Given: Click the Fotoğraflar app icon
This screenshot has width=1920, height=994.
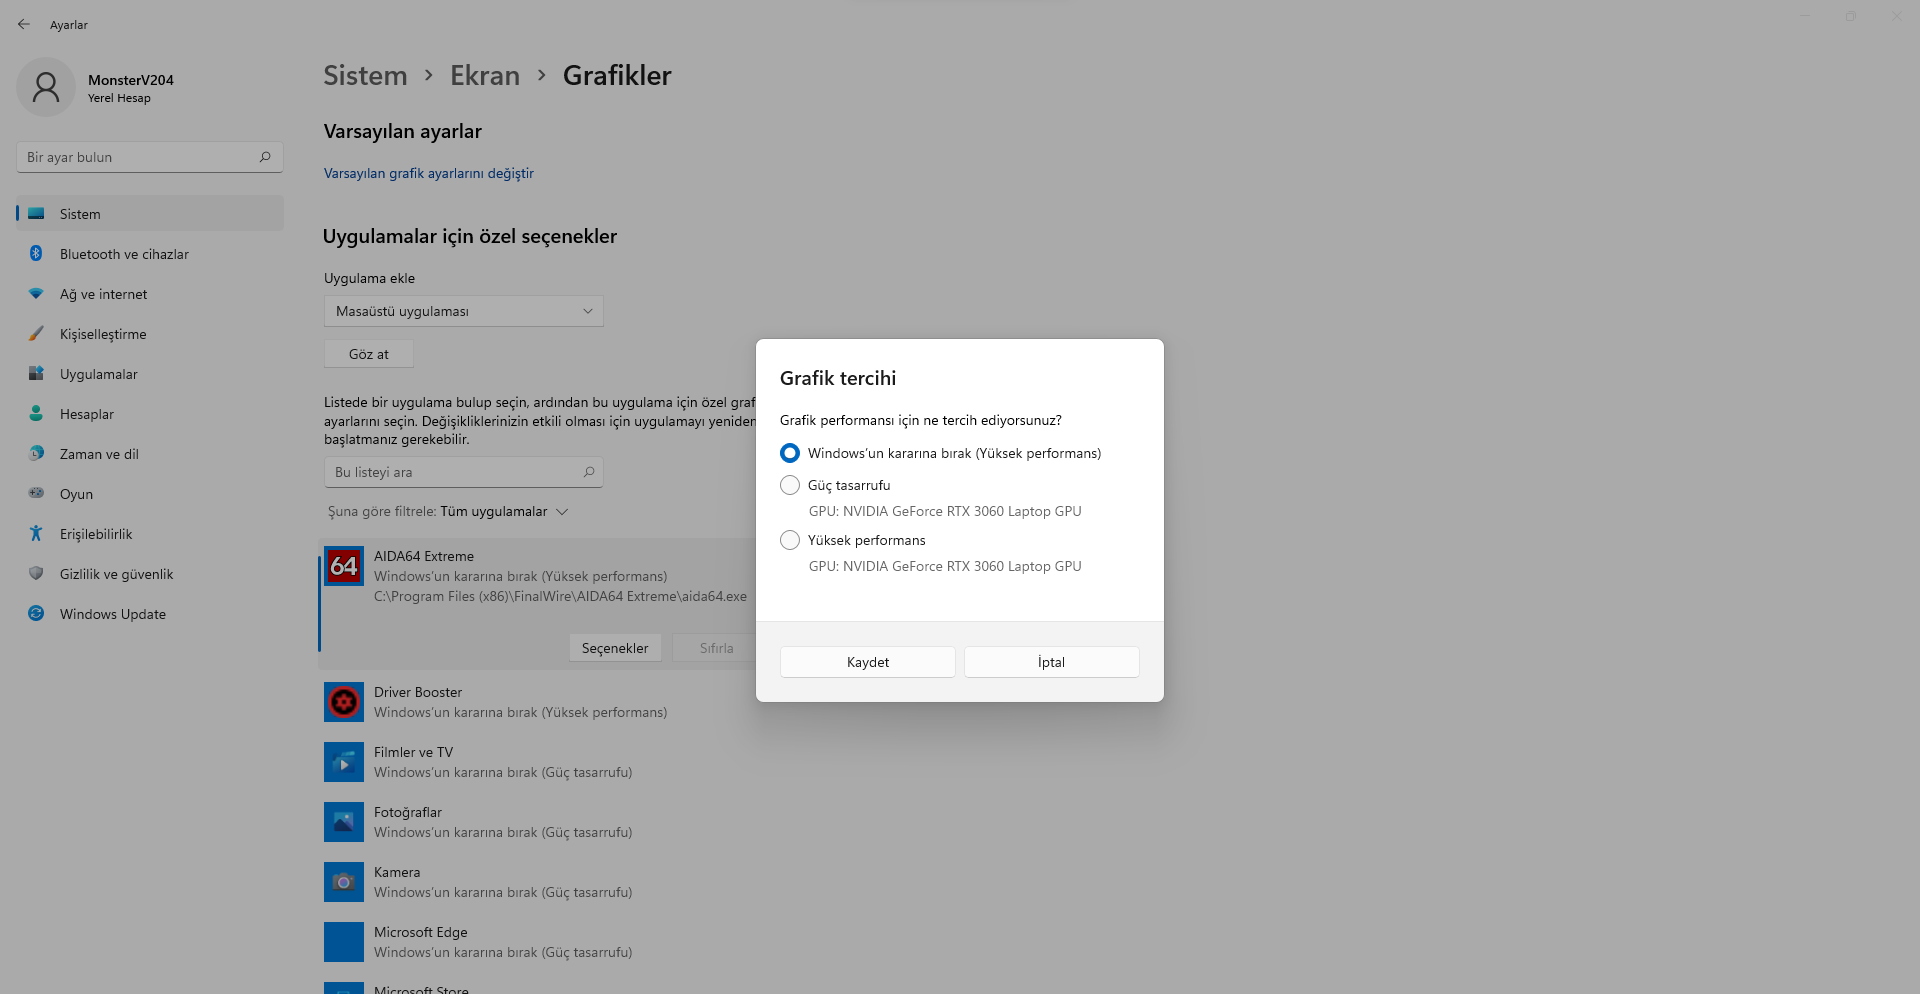Looking at the screenshot, I should click(x=344, y=822).
